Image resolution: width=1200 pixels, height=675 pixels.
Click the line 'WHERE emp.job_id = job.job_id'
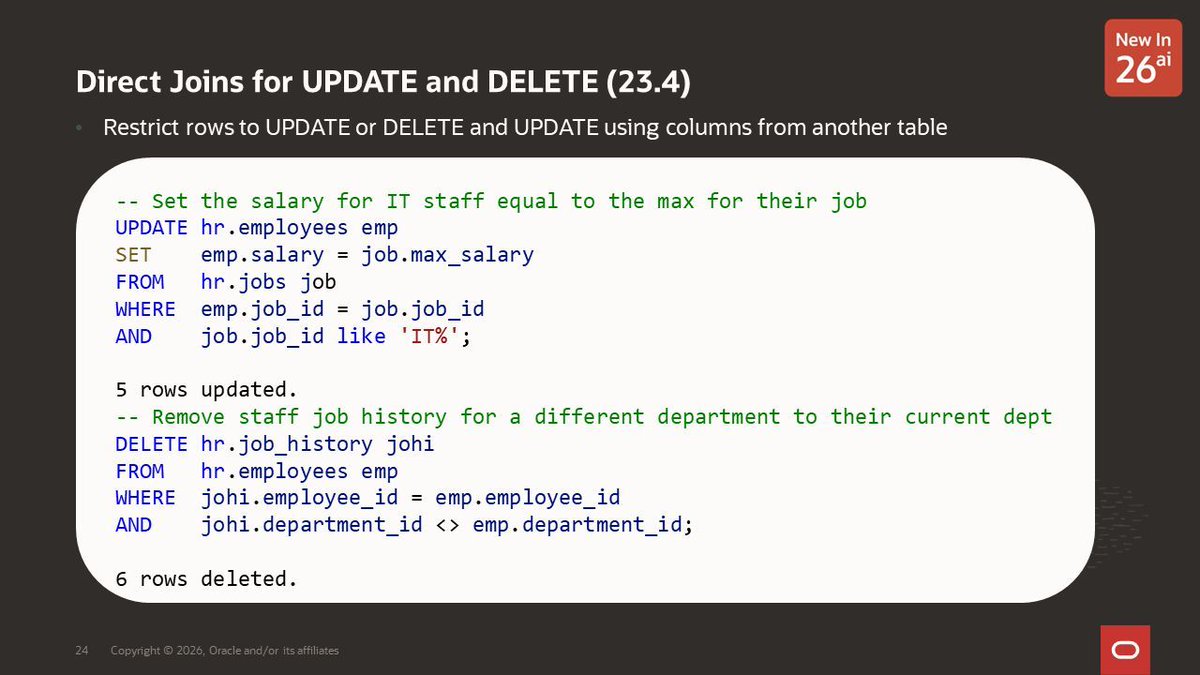300,309
